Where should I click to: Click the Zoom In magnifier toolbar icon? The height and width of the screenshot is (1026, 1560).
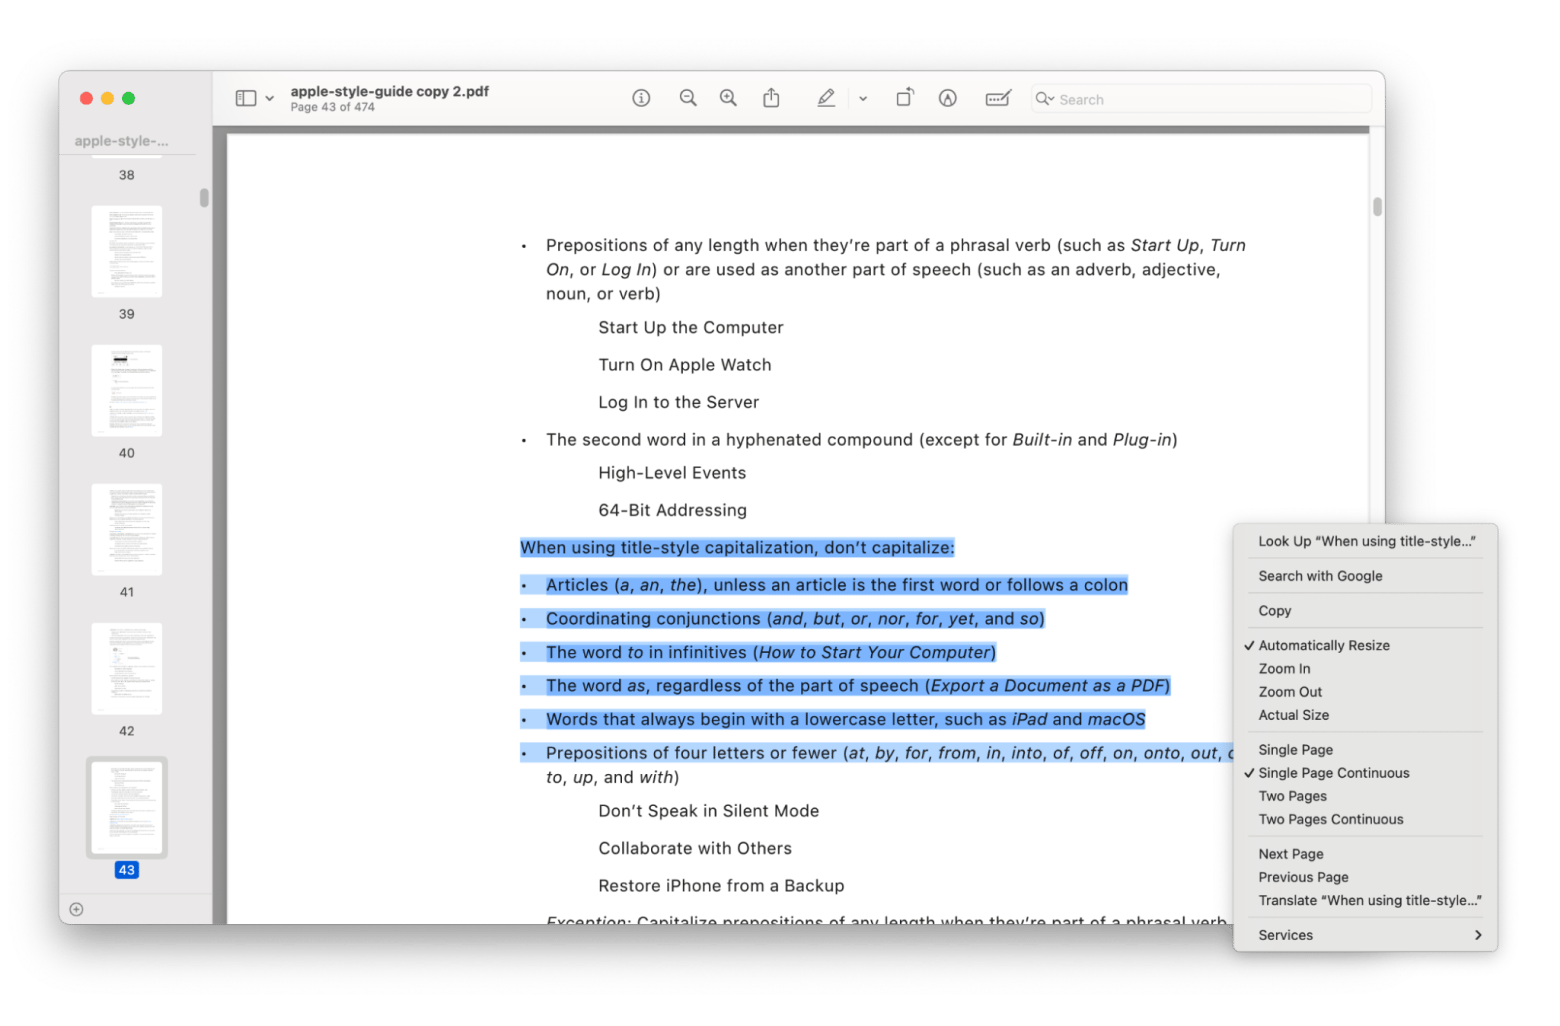[x=728, y=98]
